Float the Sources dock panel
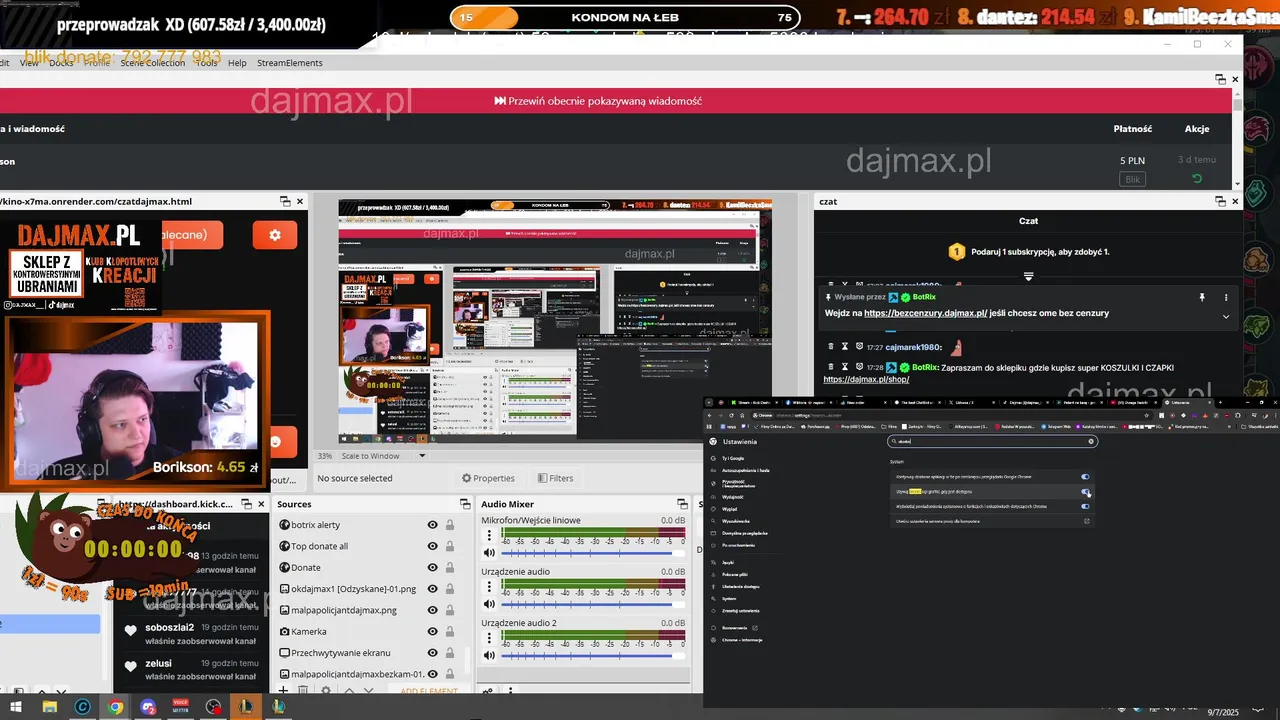This screenshot has width=1280, height=720. tap(465, 504)
